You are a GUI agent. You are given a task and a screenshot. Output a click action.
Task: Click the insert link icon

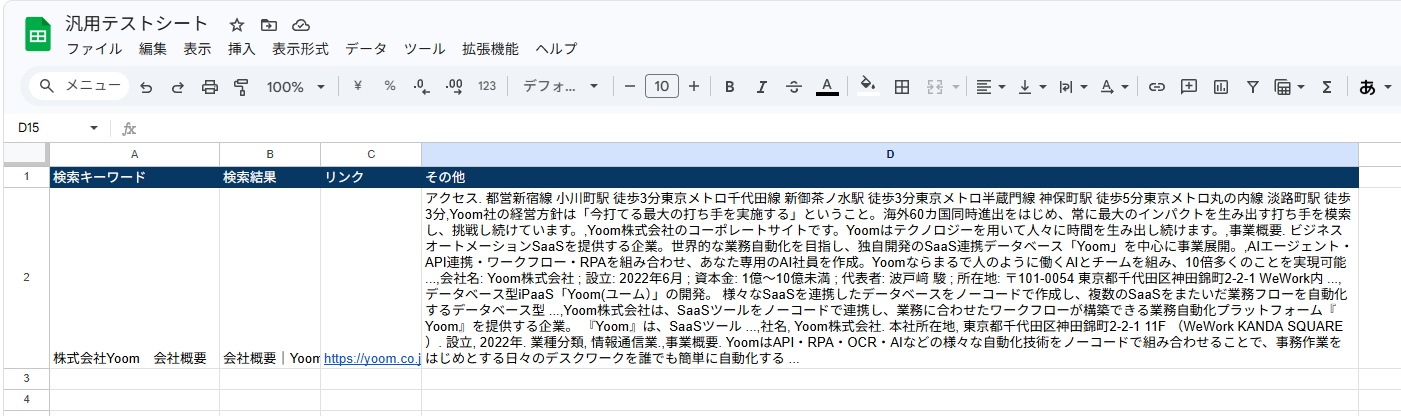click(x=1157, y=87)
